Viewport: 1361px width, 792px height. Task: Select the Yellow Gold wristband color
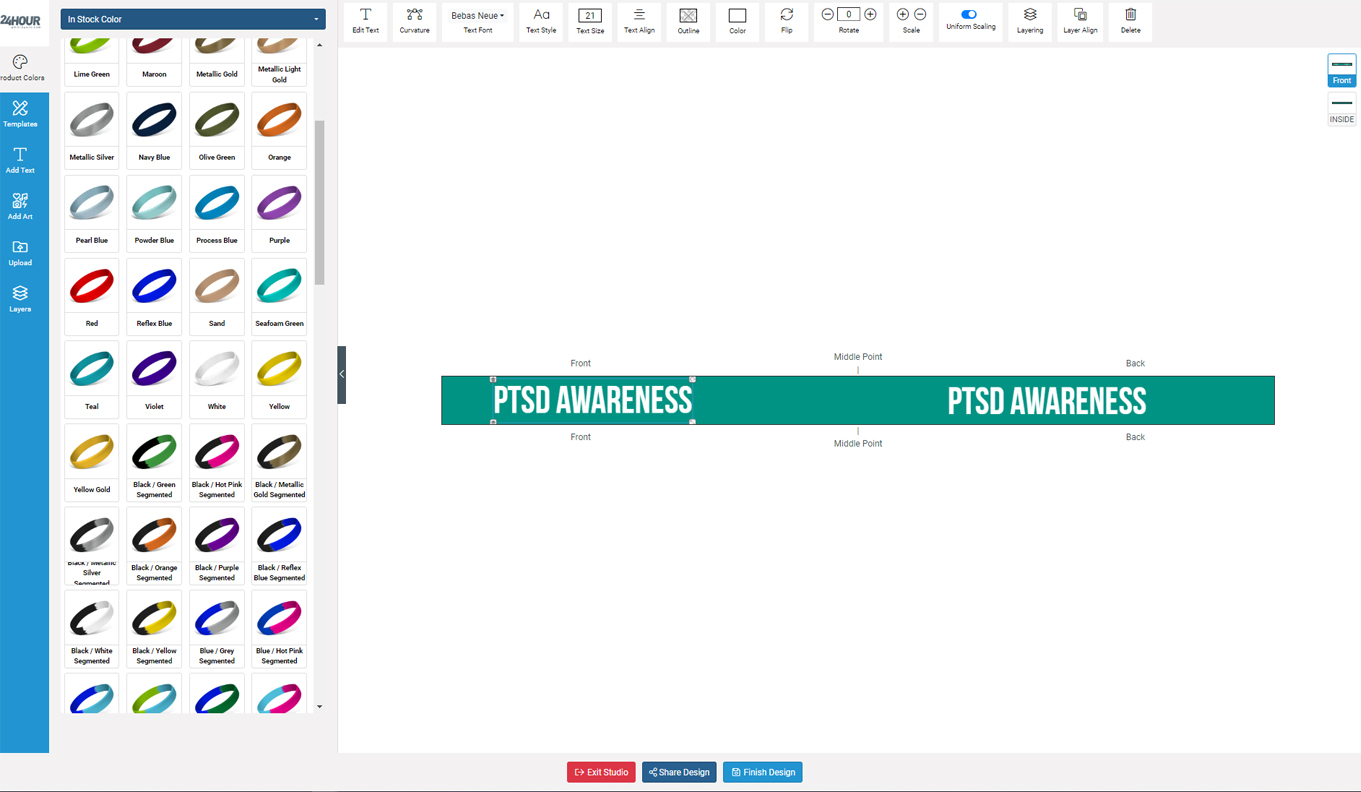(x=92, y=462)
